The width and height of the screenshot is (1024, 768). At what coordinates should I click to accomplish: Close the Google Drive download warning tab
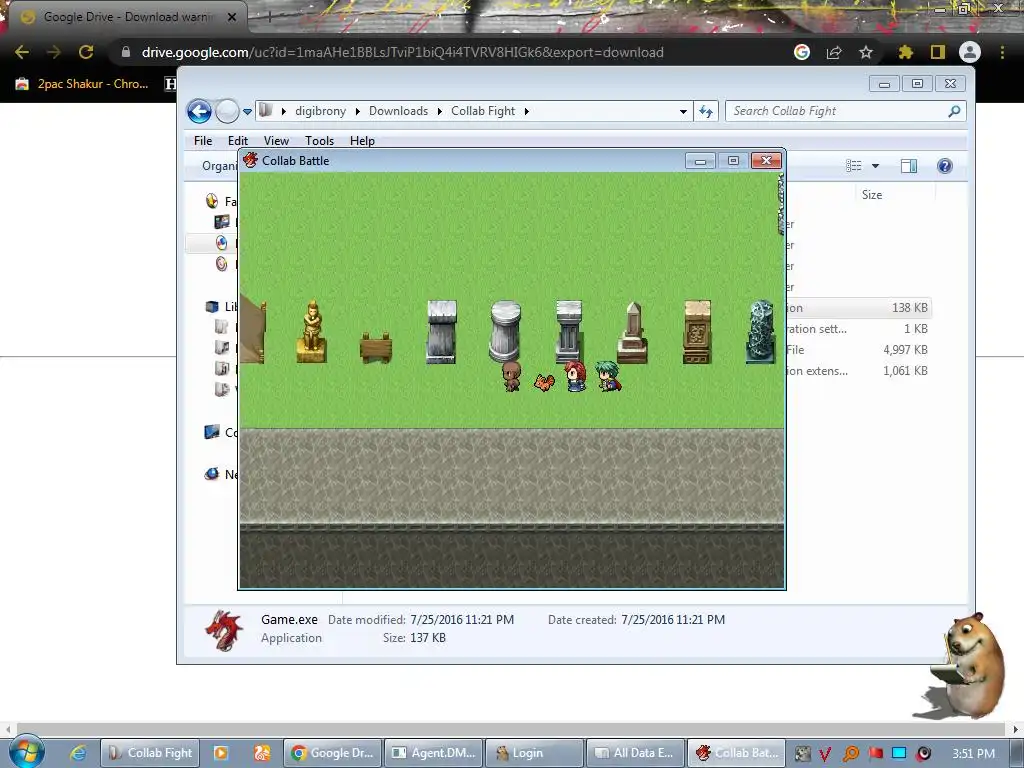[232, 17]
